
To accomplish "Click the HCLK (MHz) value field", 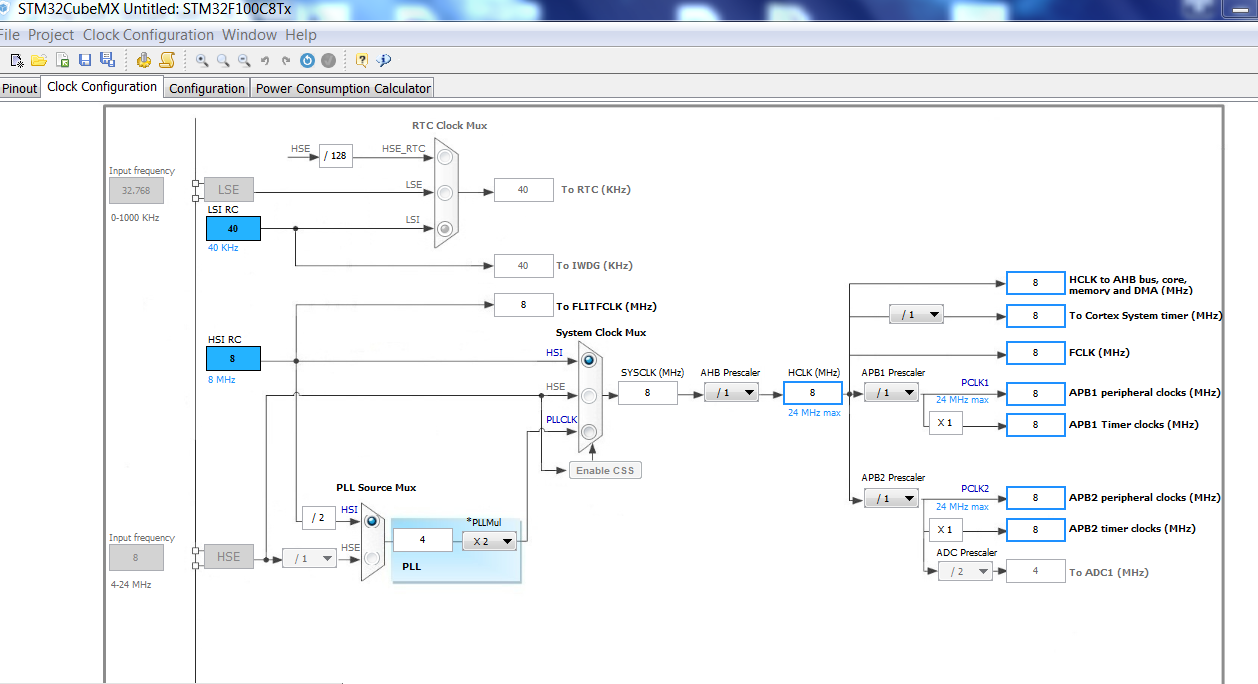I will 813,393.
